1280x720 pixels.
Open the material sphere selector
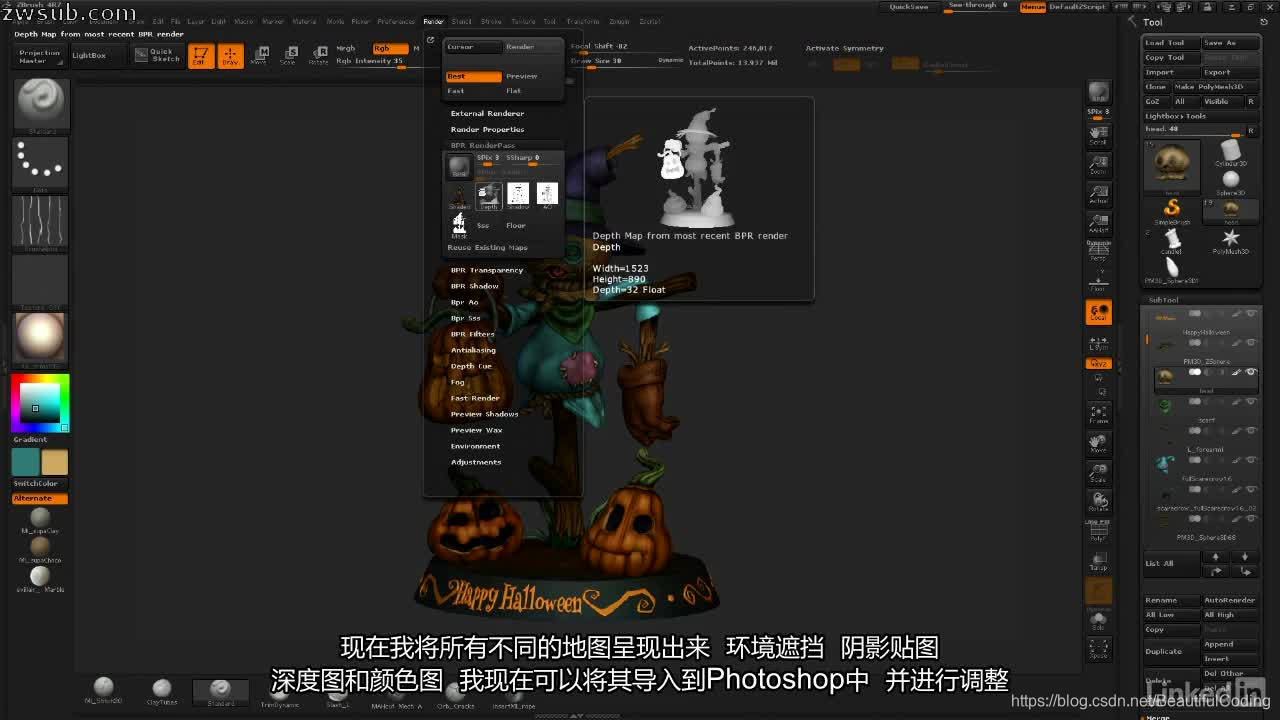coord(40,338)
